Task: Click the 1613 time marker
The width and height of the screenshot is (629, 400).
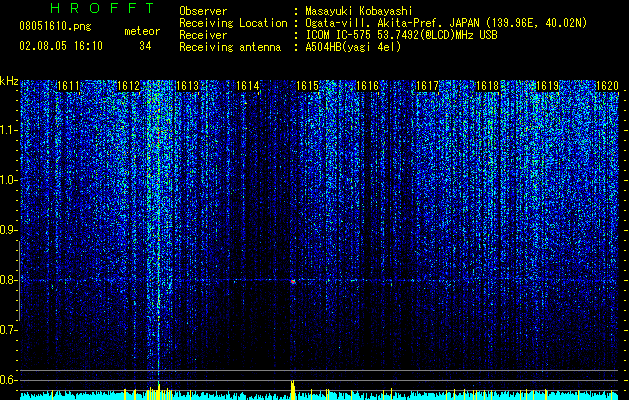Action: (x=188, y=86)
